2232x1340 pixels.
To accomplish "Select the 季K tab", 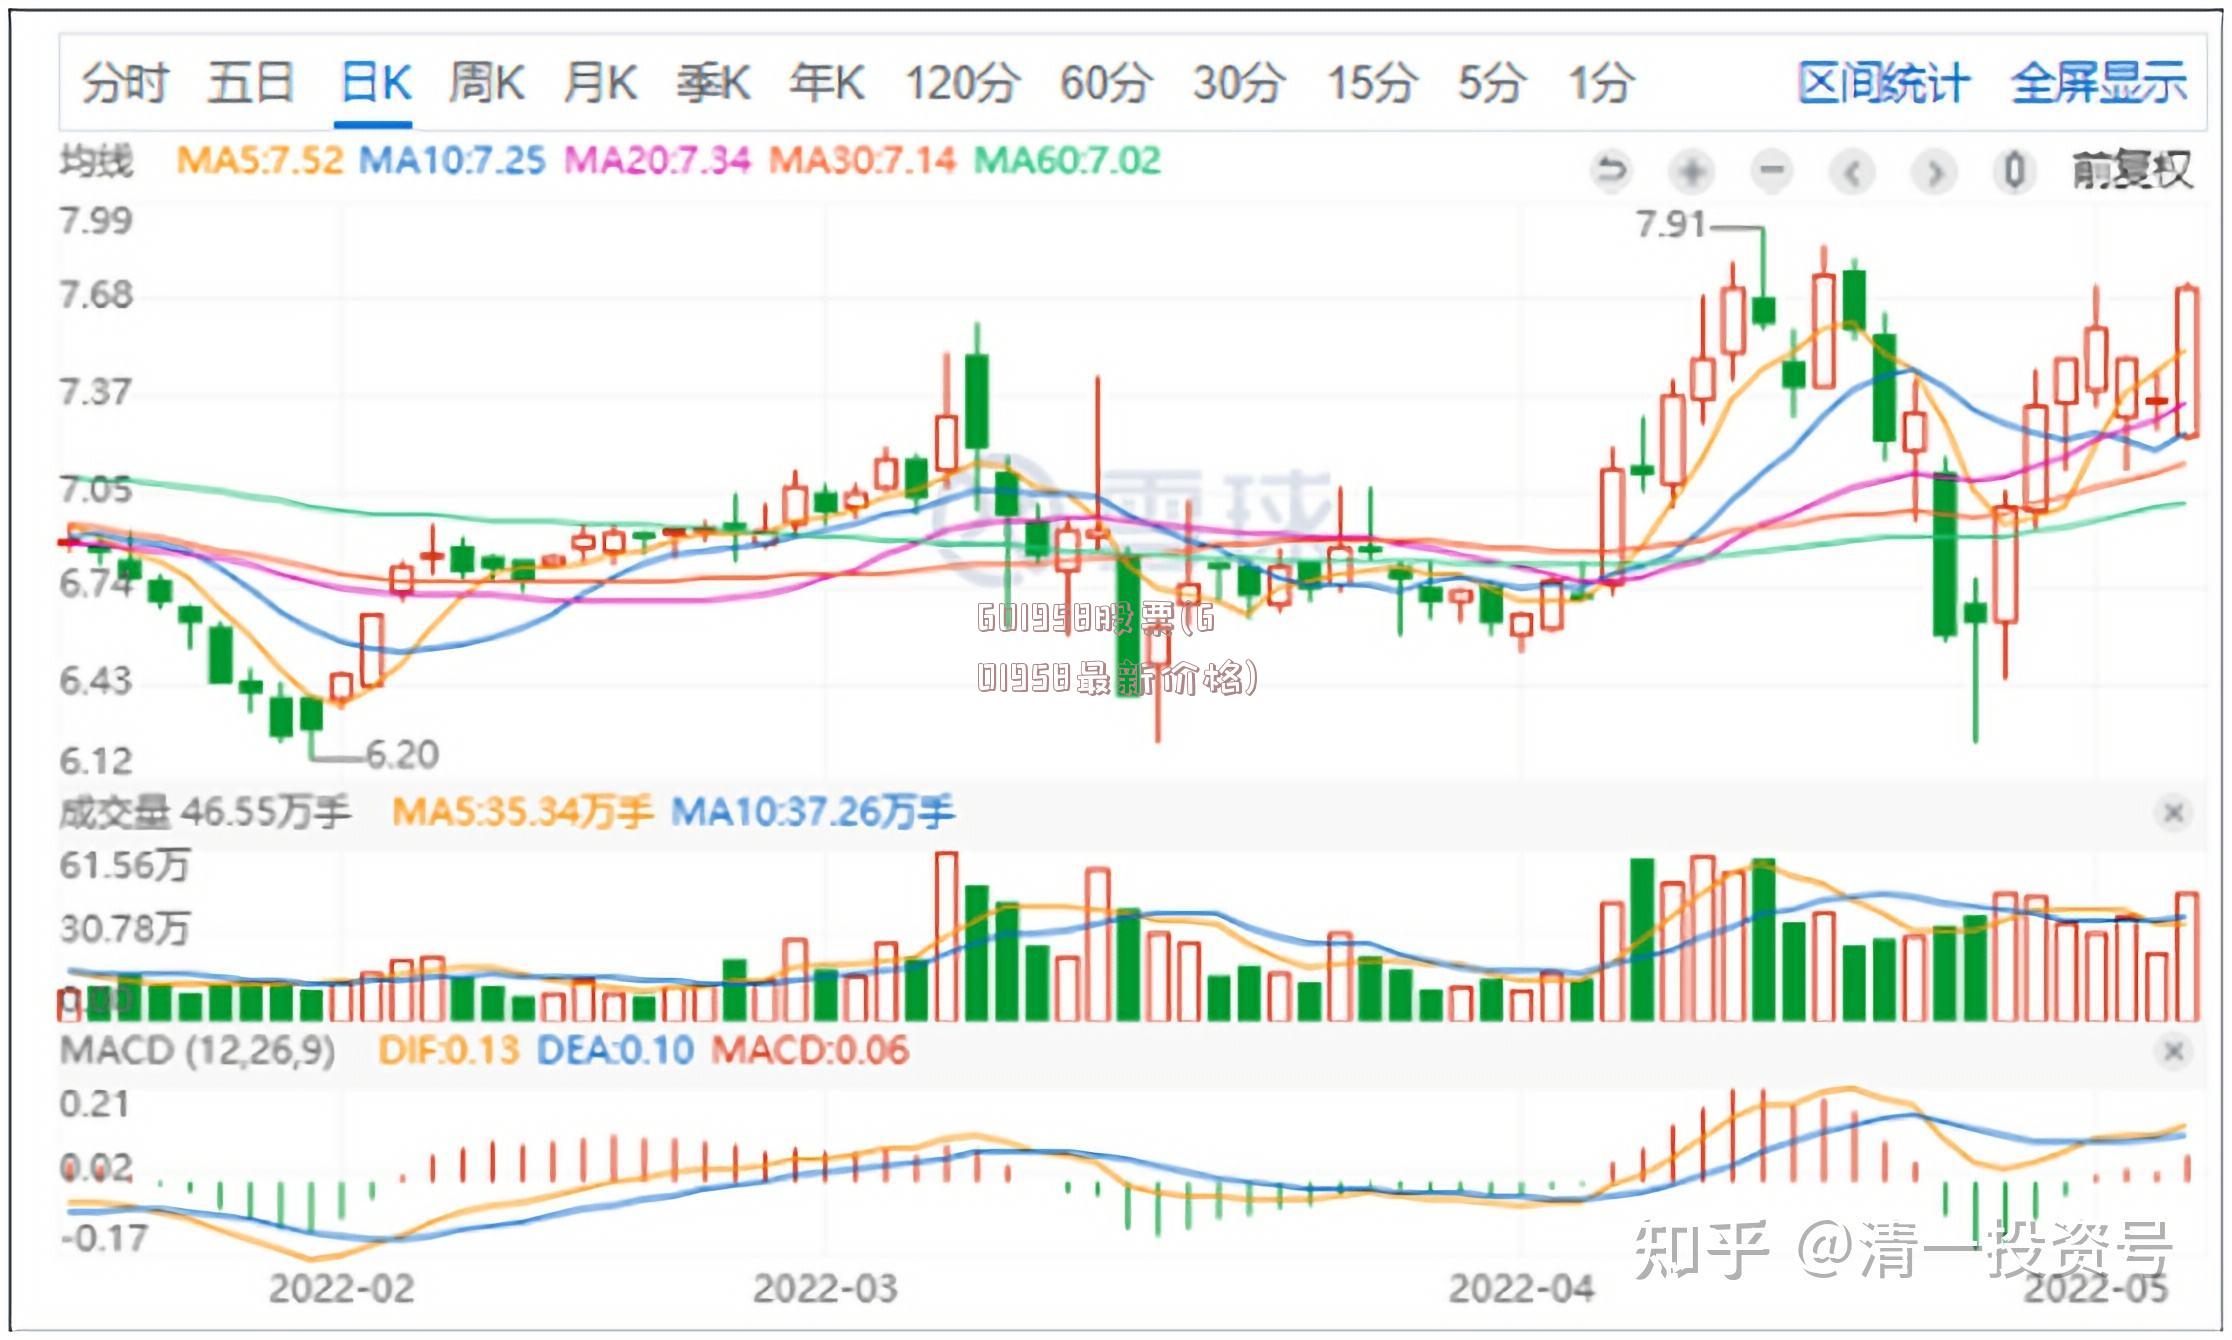I will pyautogui.click(x=714, y=82).
